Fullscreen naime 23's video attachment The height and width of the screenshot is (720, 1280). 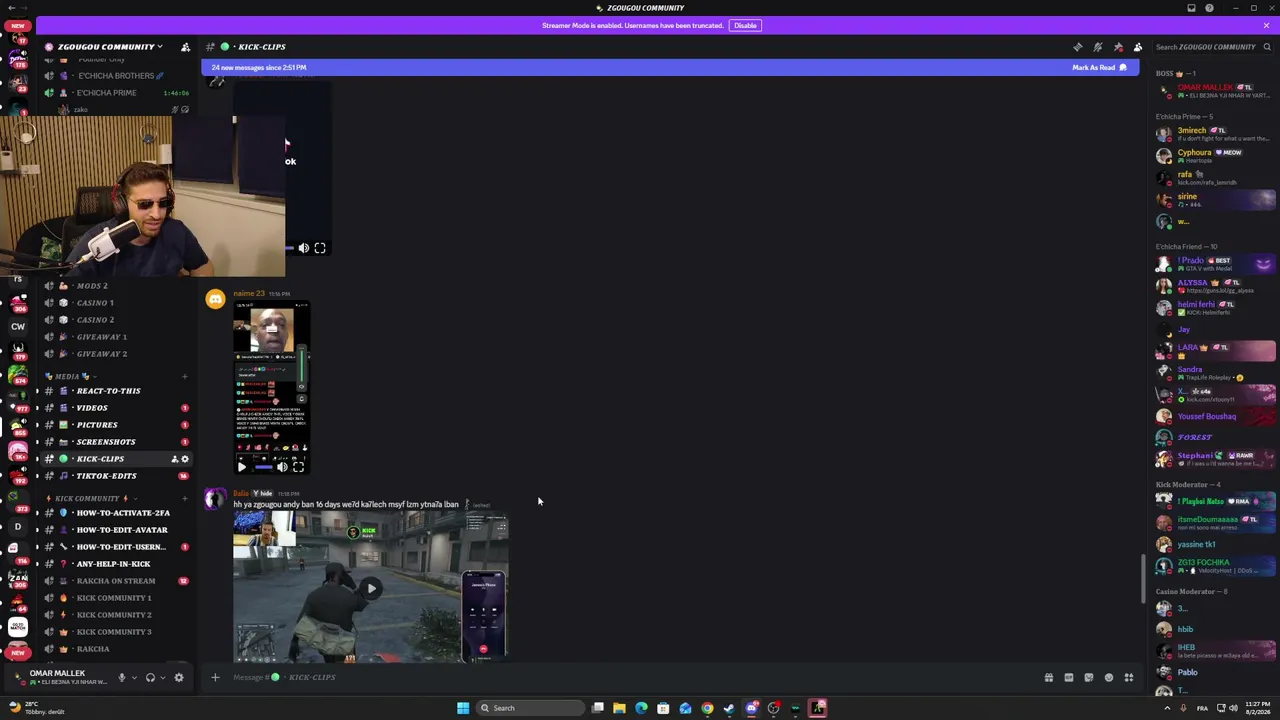pyautogui.click(x=298, y=467)
